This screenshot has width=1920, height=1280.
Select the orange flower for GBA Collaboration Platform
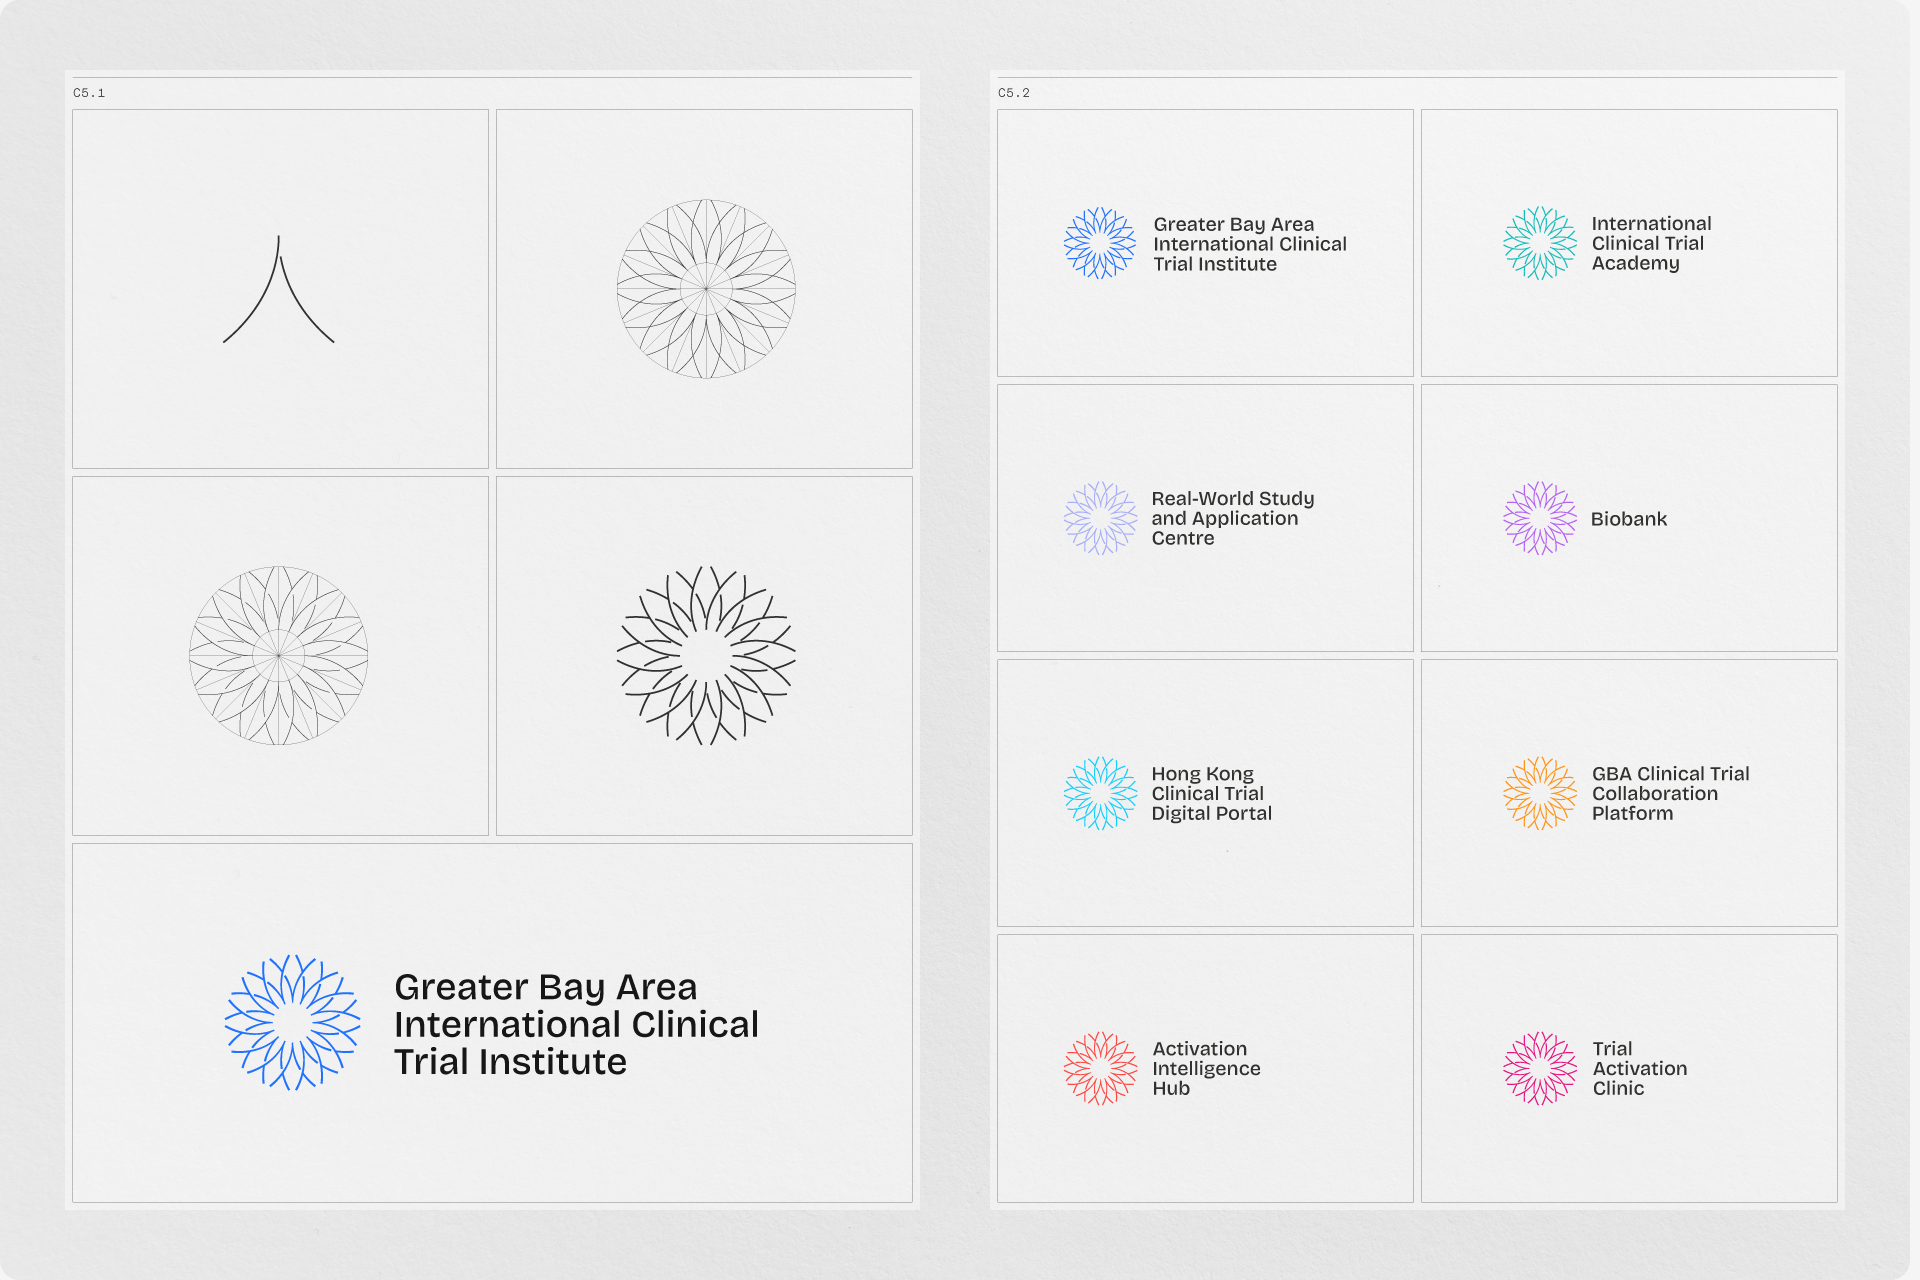pyautogui.click(x=1540, y=793)
